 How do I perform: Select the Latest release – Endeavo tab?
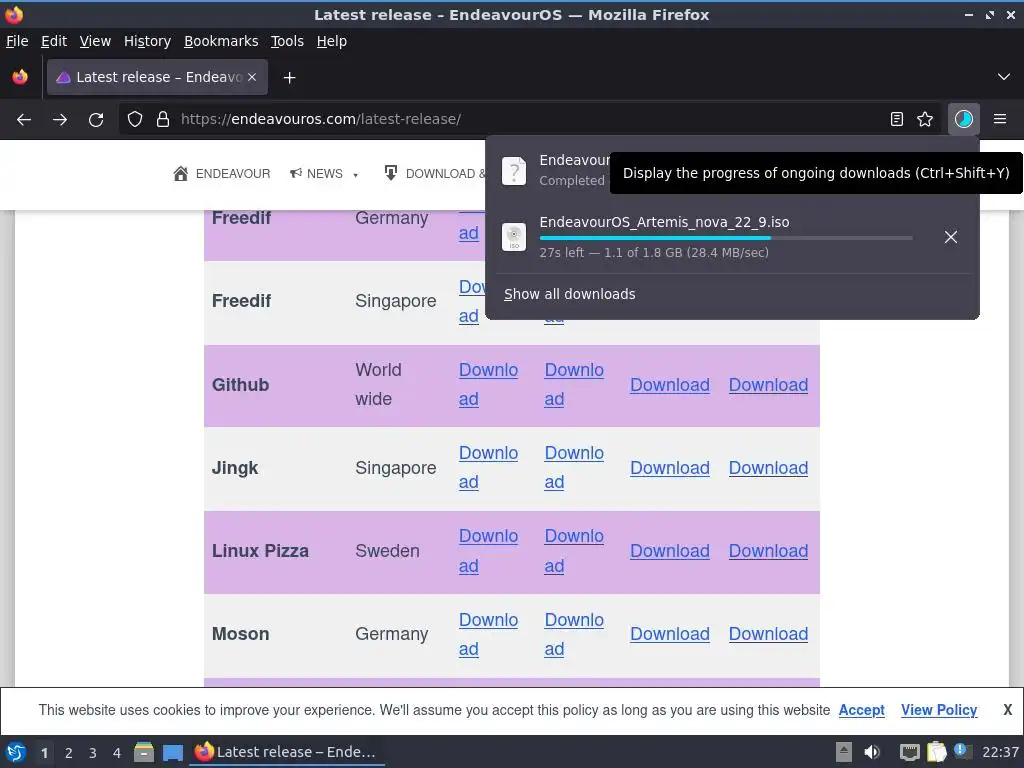[157, 77]
